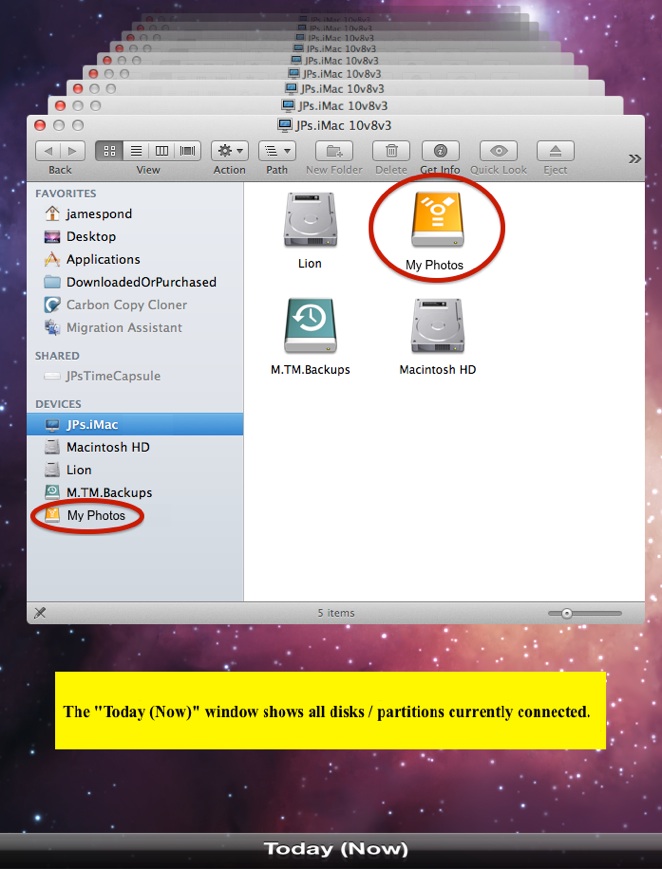Click the 5 items status text
This screenshot has height=869, width=662.
pos(336,613)
